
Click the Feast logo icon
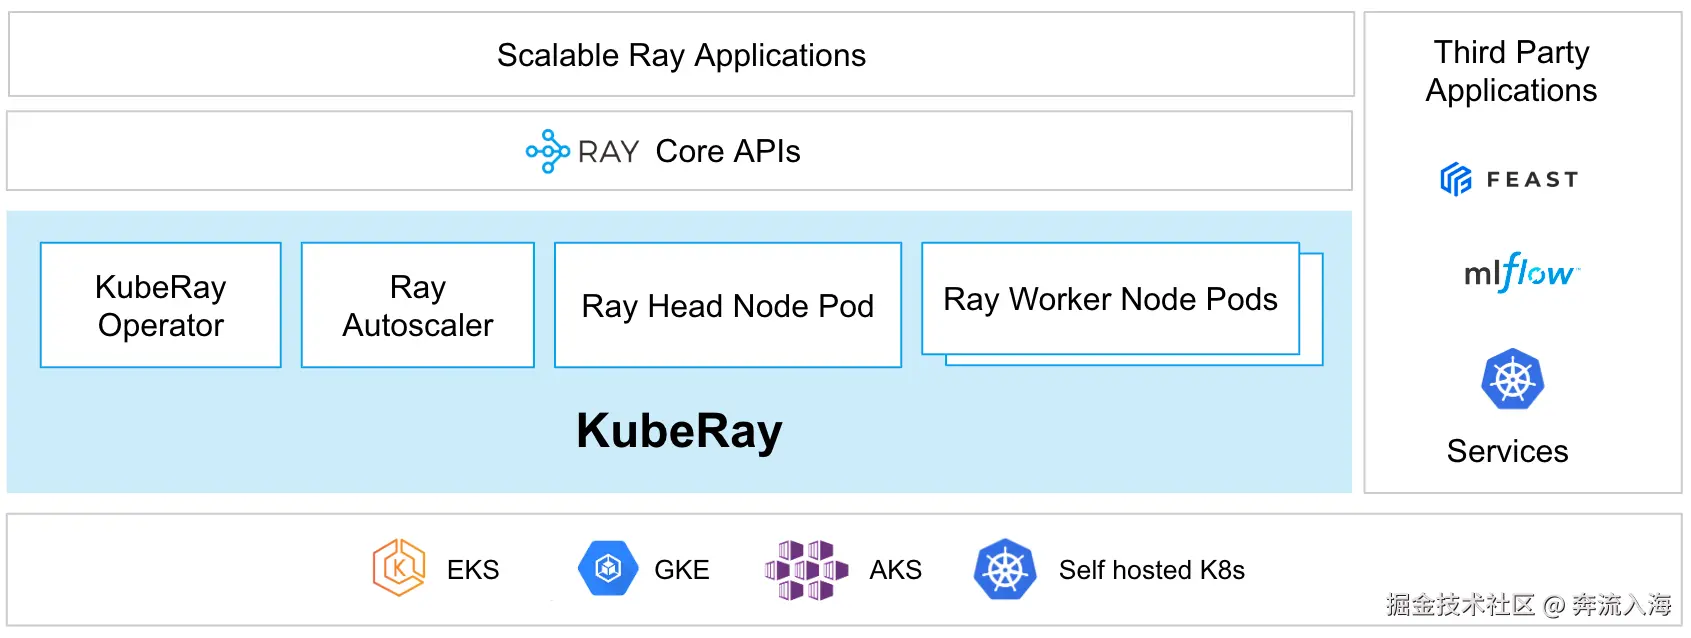click(1456, 179)
